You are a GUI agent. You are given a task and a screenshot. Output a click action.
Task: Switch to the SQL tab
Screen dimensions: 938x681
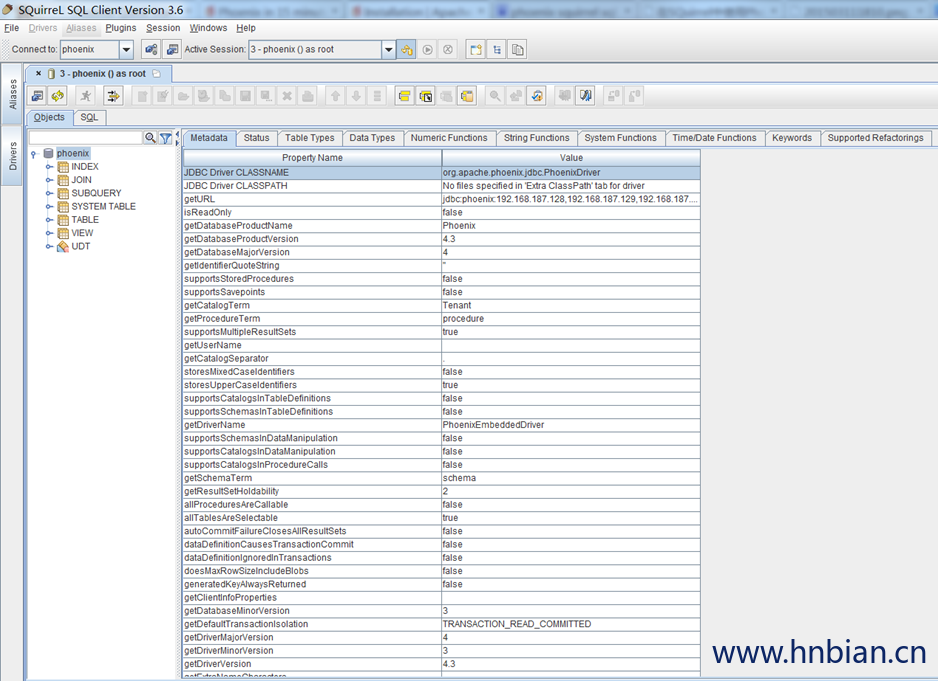click(x=89, y=117)
